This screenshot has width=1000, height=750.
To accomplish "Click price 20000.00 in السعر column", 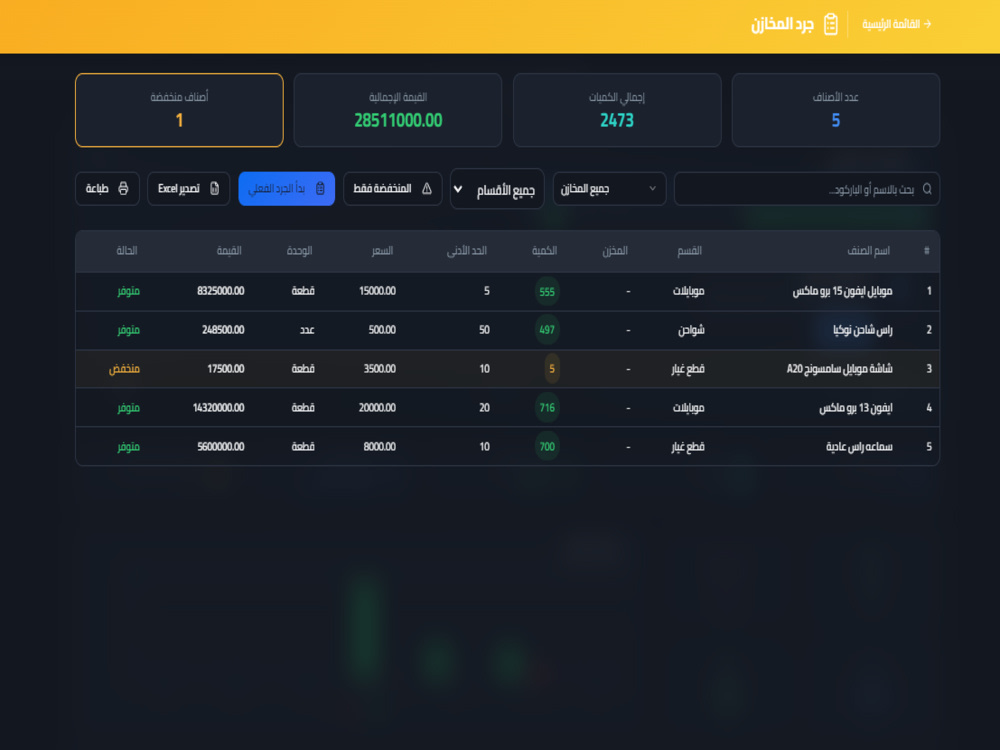I will [x=377, y=408].
